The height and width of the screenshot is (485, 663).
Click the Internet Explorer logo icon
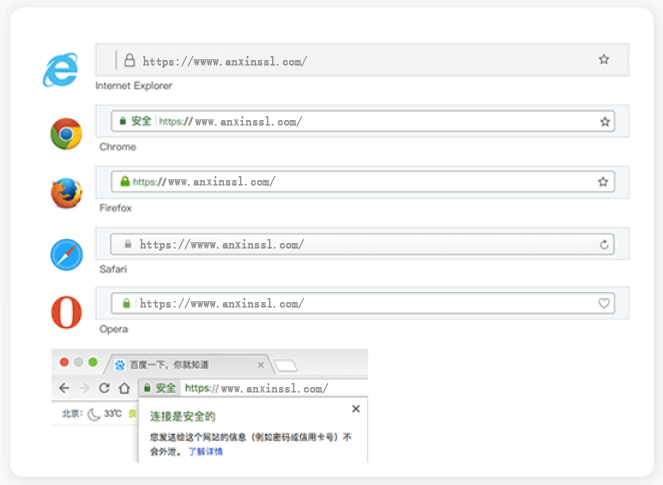61,70
